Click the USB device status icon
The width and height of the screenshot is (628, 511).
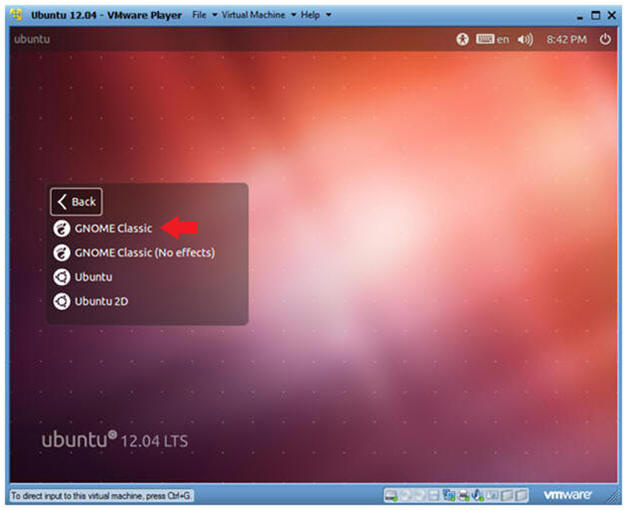tap(478, 496)
